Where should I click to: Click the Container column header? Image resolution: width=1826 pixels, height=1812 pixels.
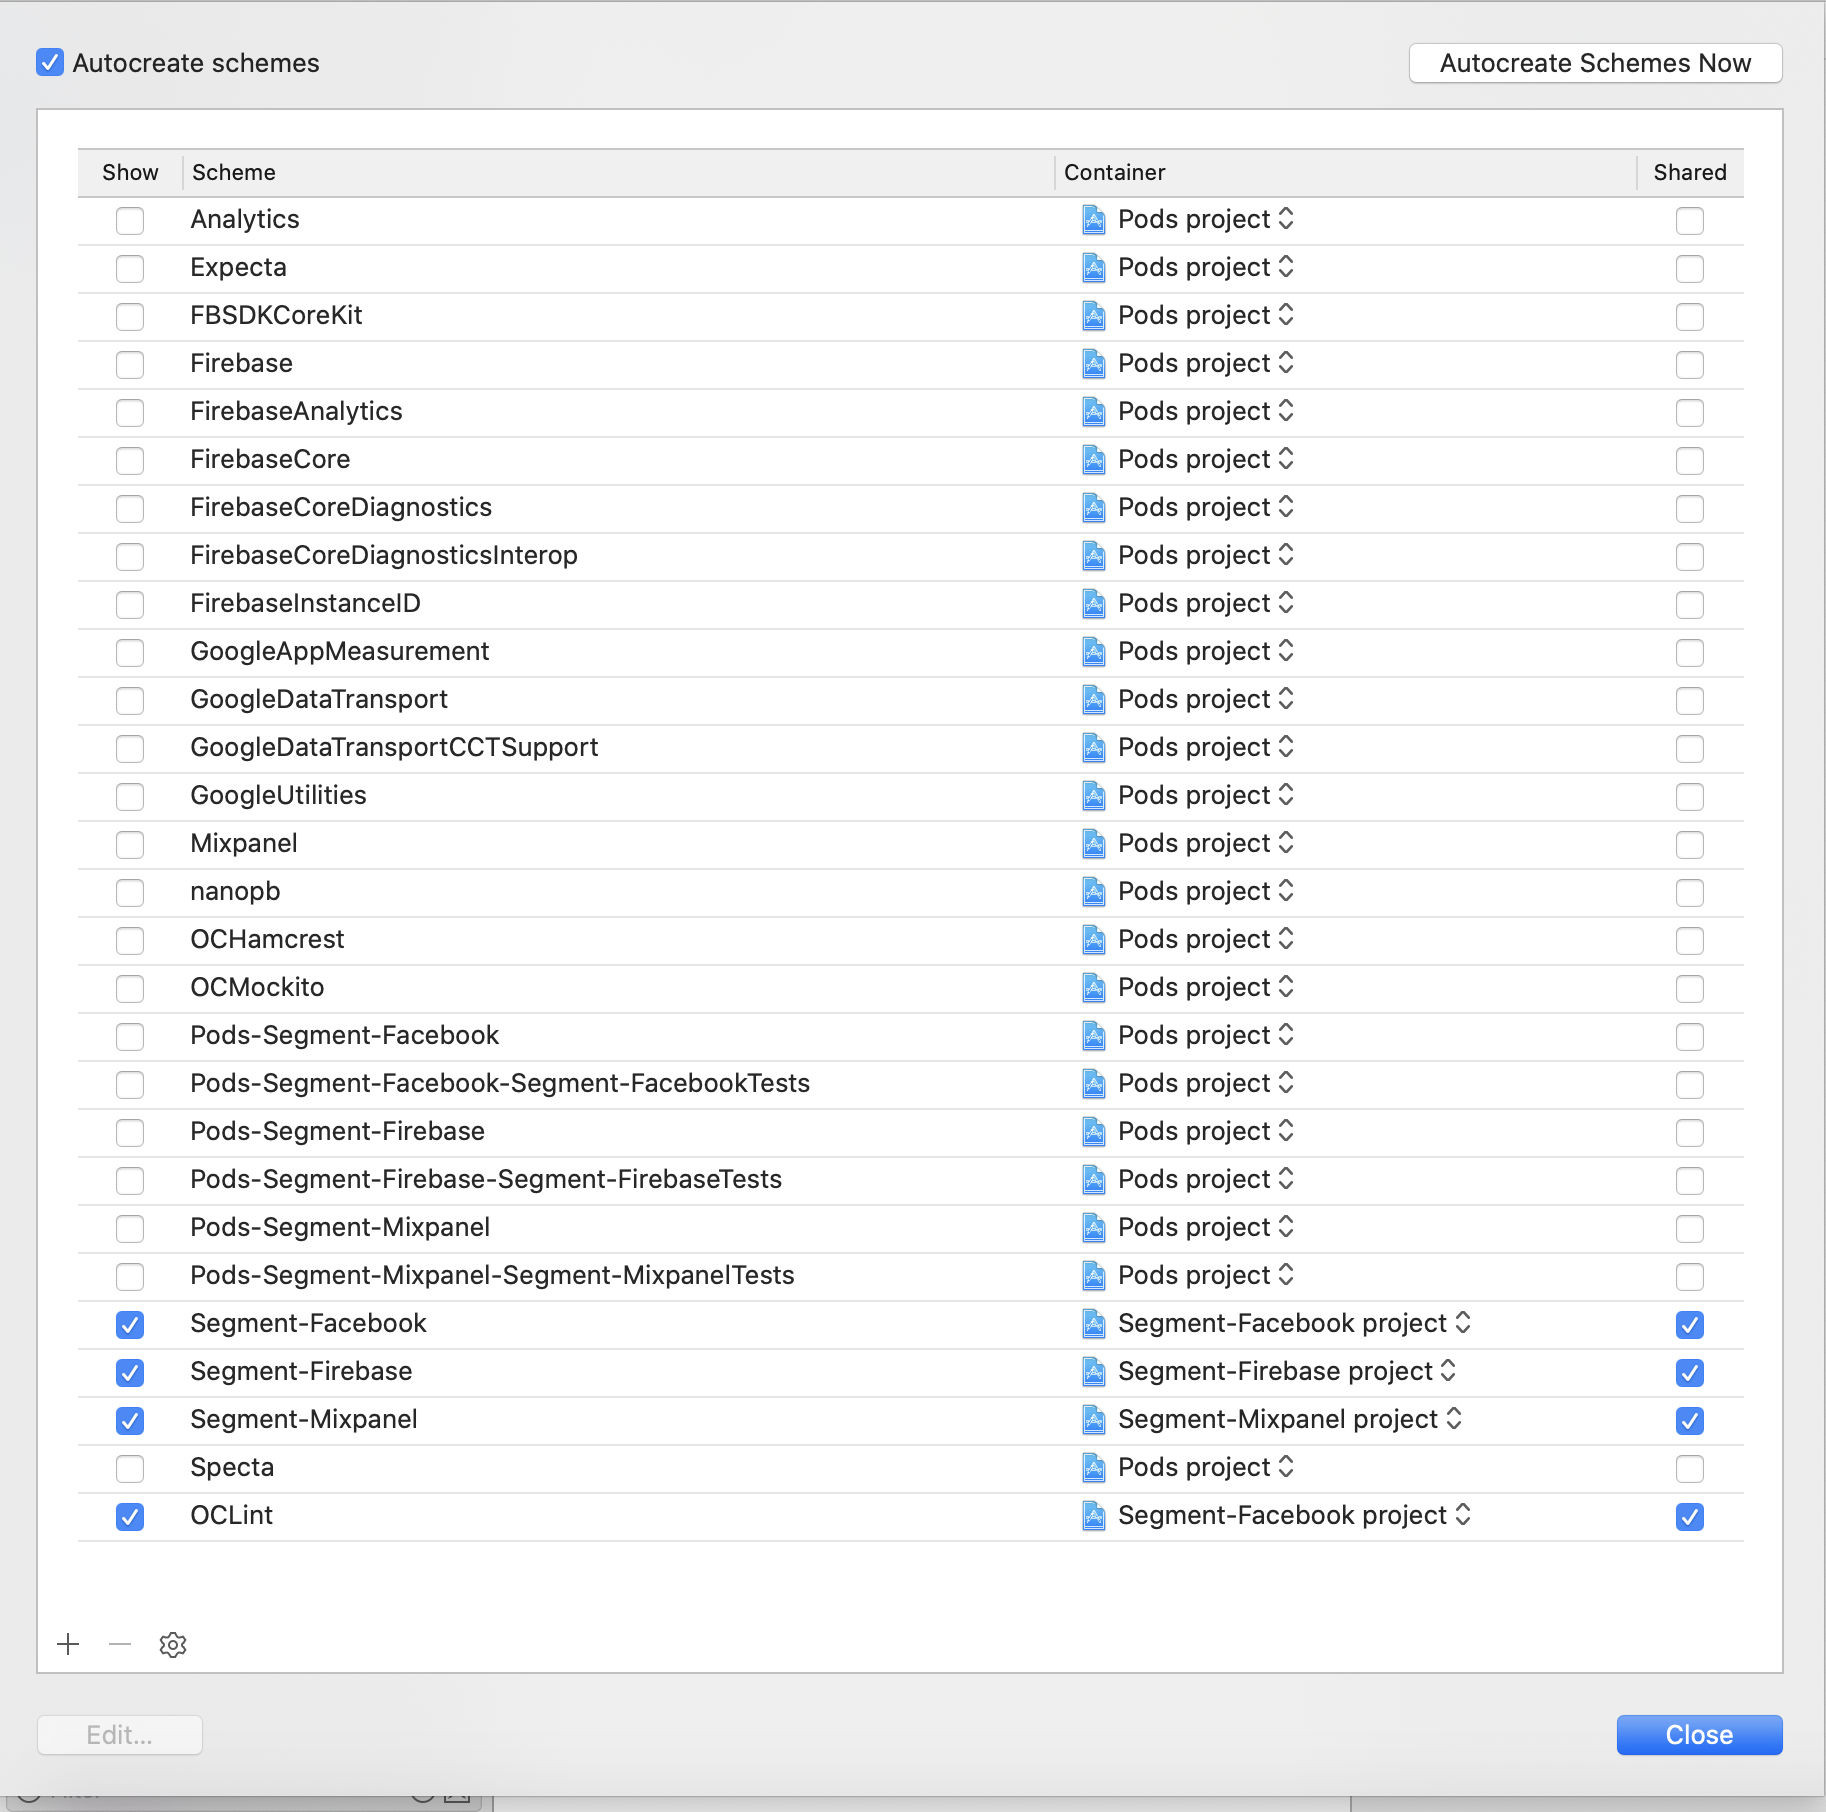1346,172
